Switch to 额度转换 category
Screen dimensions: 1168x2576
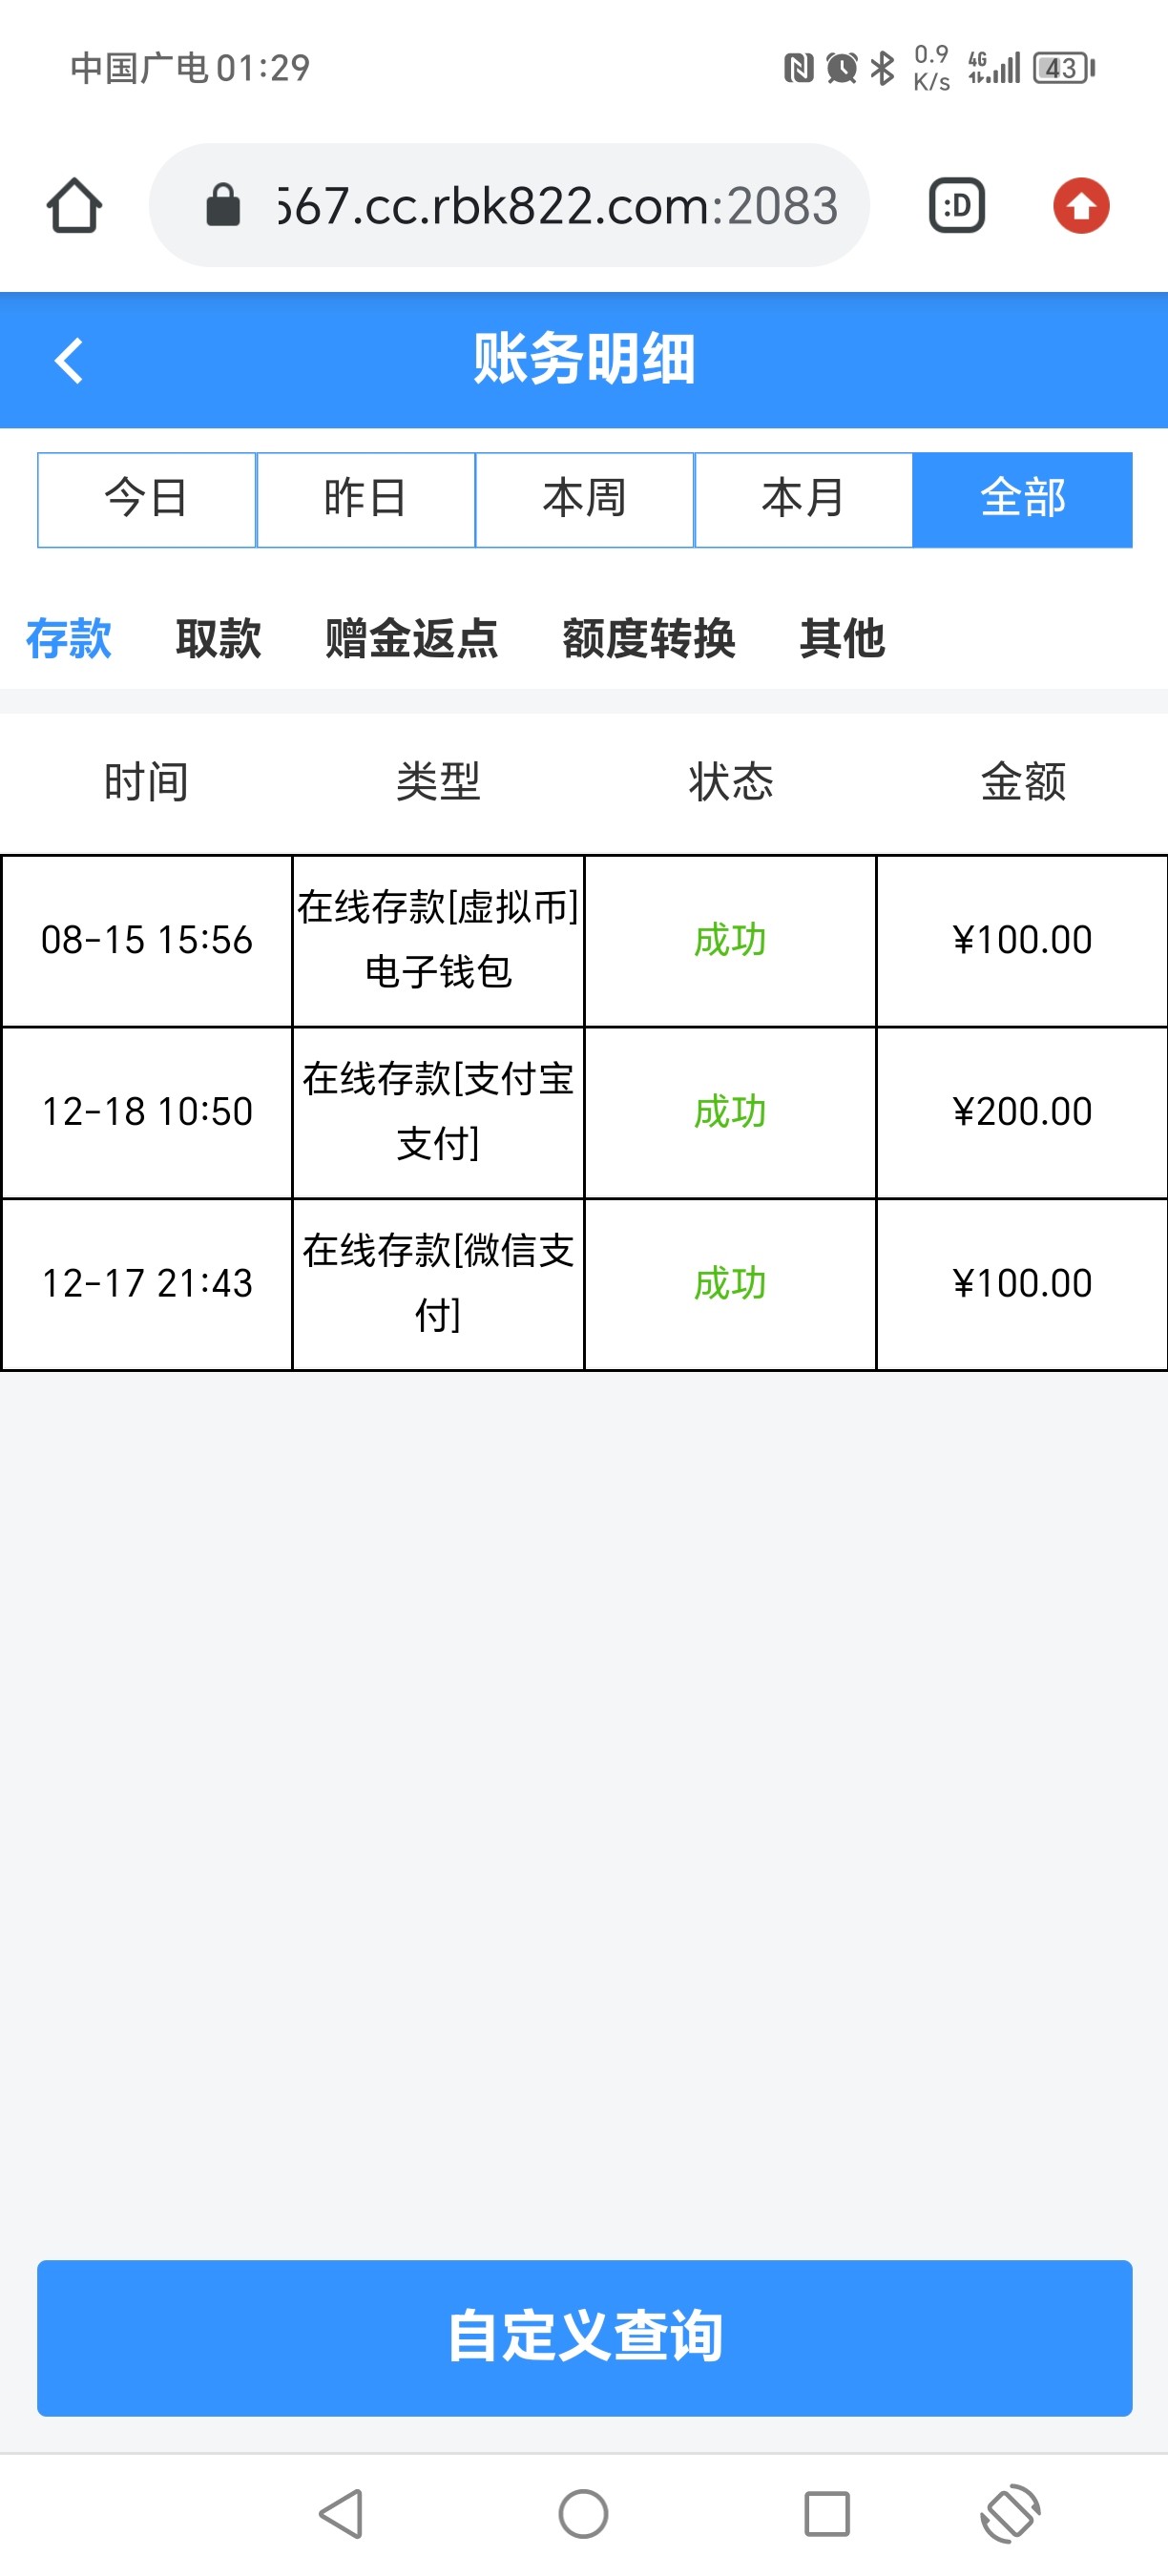(x=648, y=638)
